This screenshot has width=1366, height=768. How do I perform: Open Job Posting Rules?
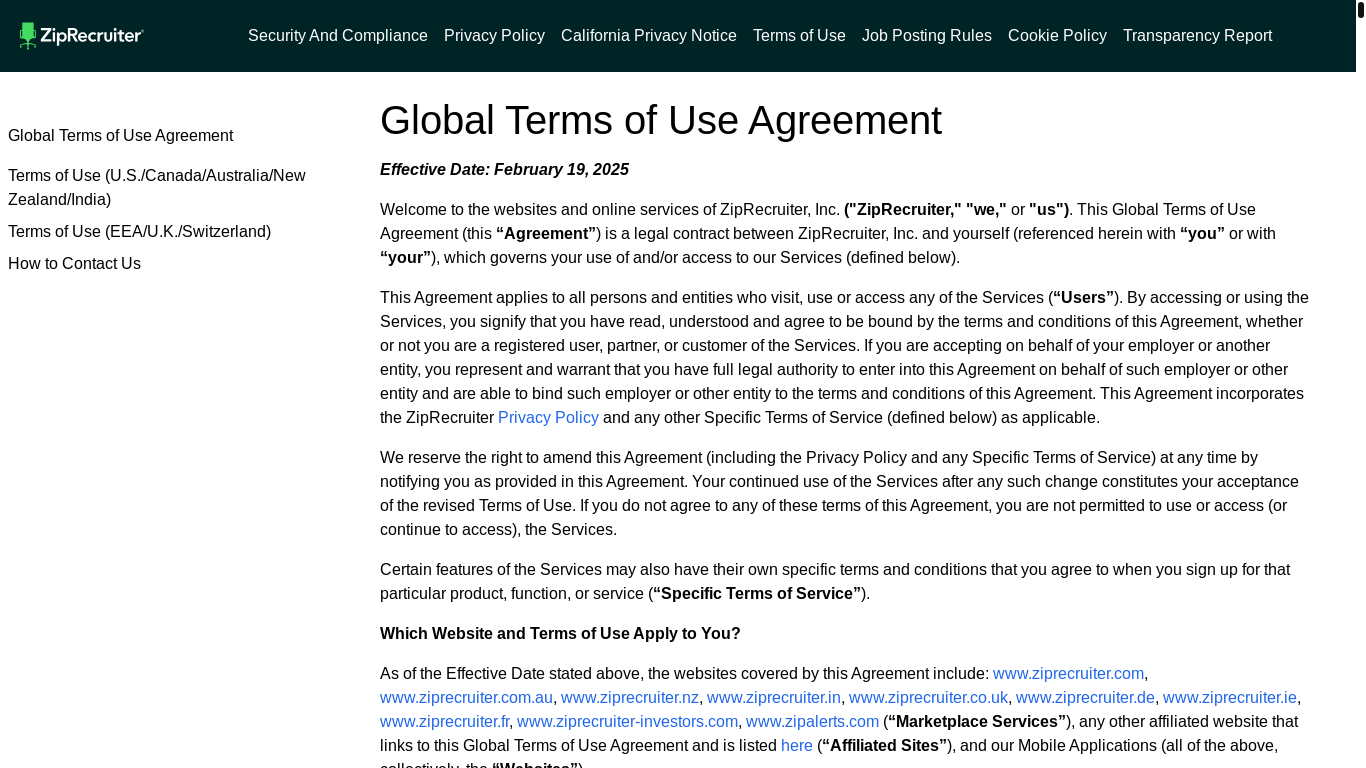click(927, 36)
